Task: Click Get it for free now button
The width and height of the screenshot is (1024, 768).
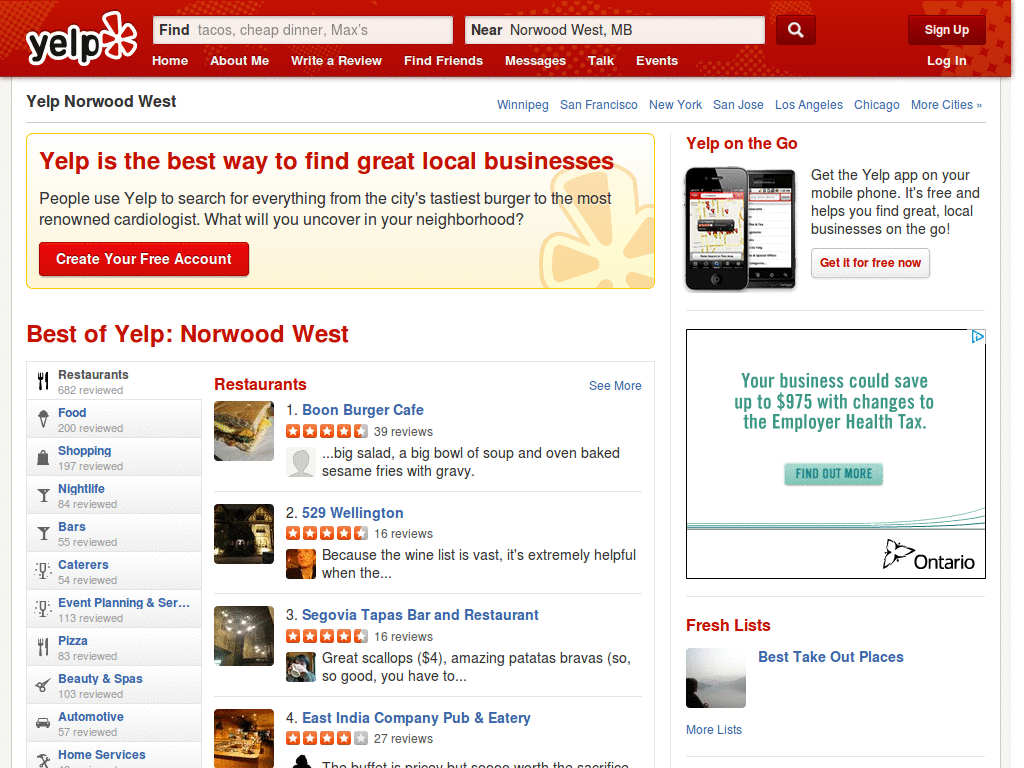Action: pos(870,264)
